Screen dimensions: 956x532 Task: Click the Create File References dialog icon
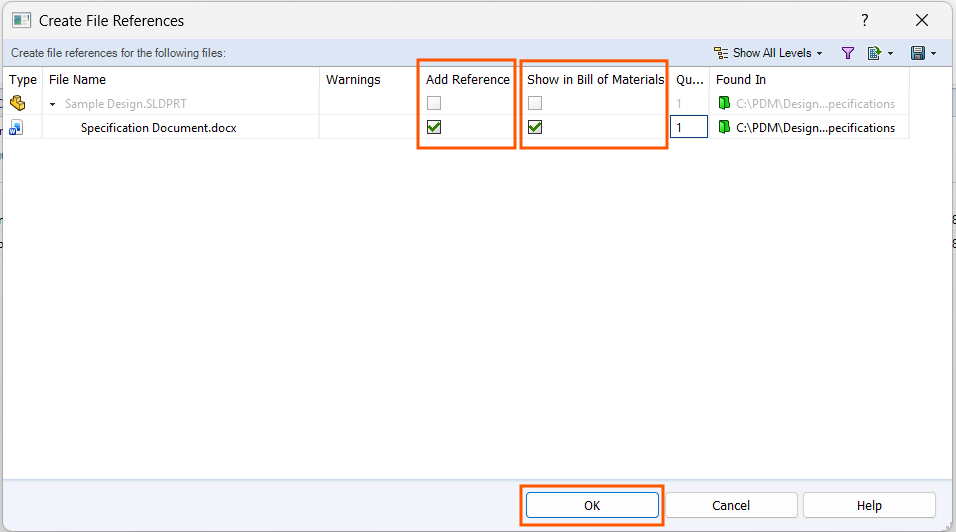tap(21, 20)
